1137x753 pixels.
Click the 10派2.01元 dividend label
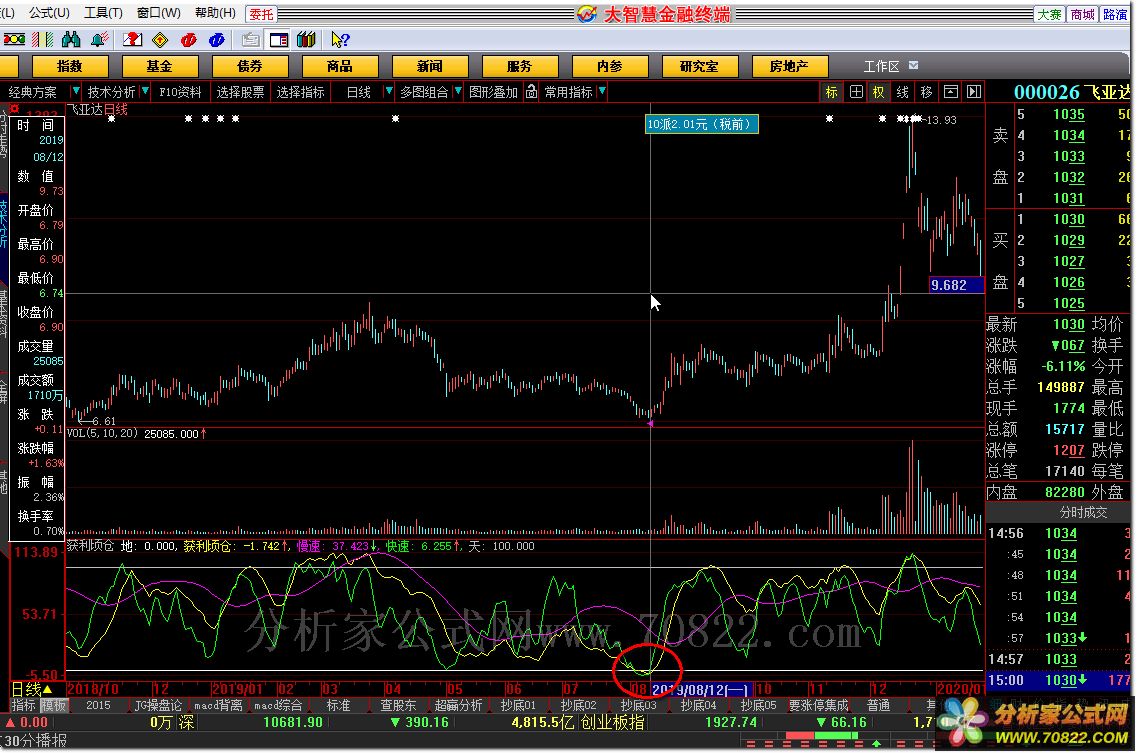(x=701, y=124)
